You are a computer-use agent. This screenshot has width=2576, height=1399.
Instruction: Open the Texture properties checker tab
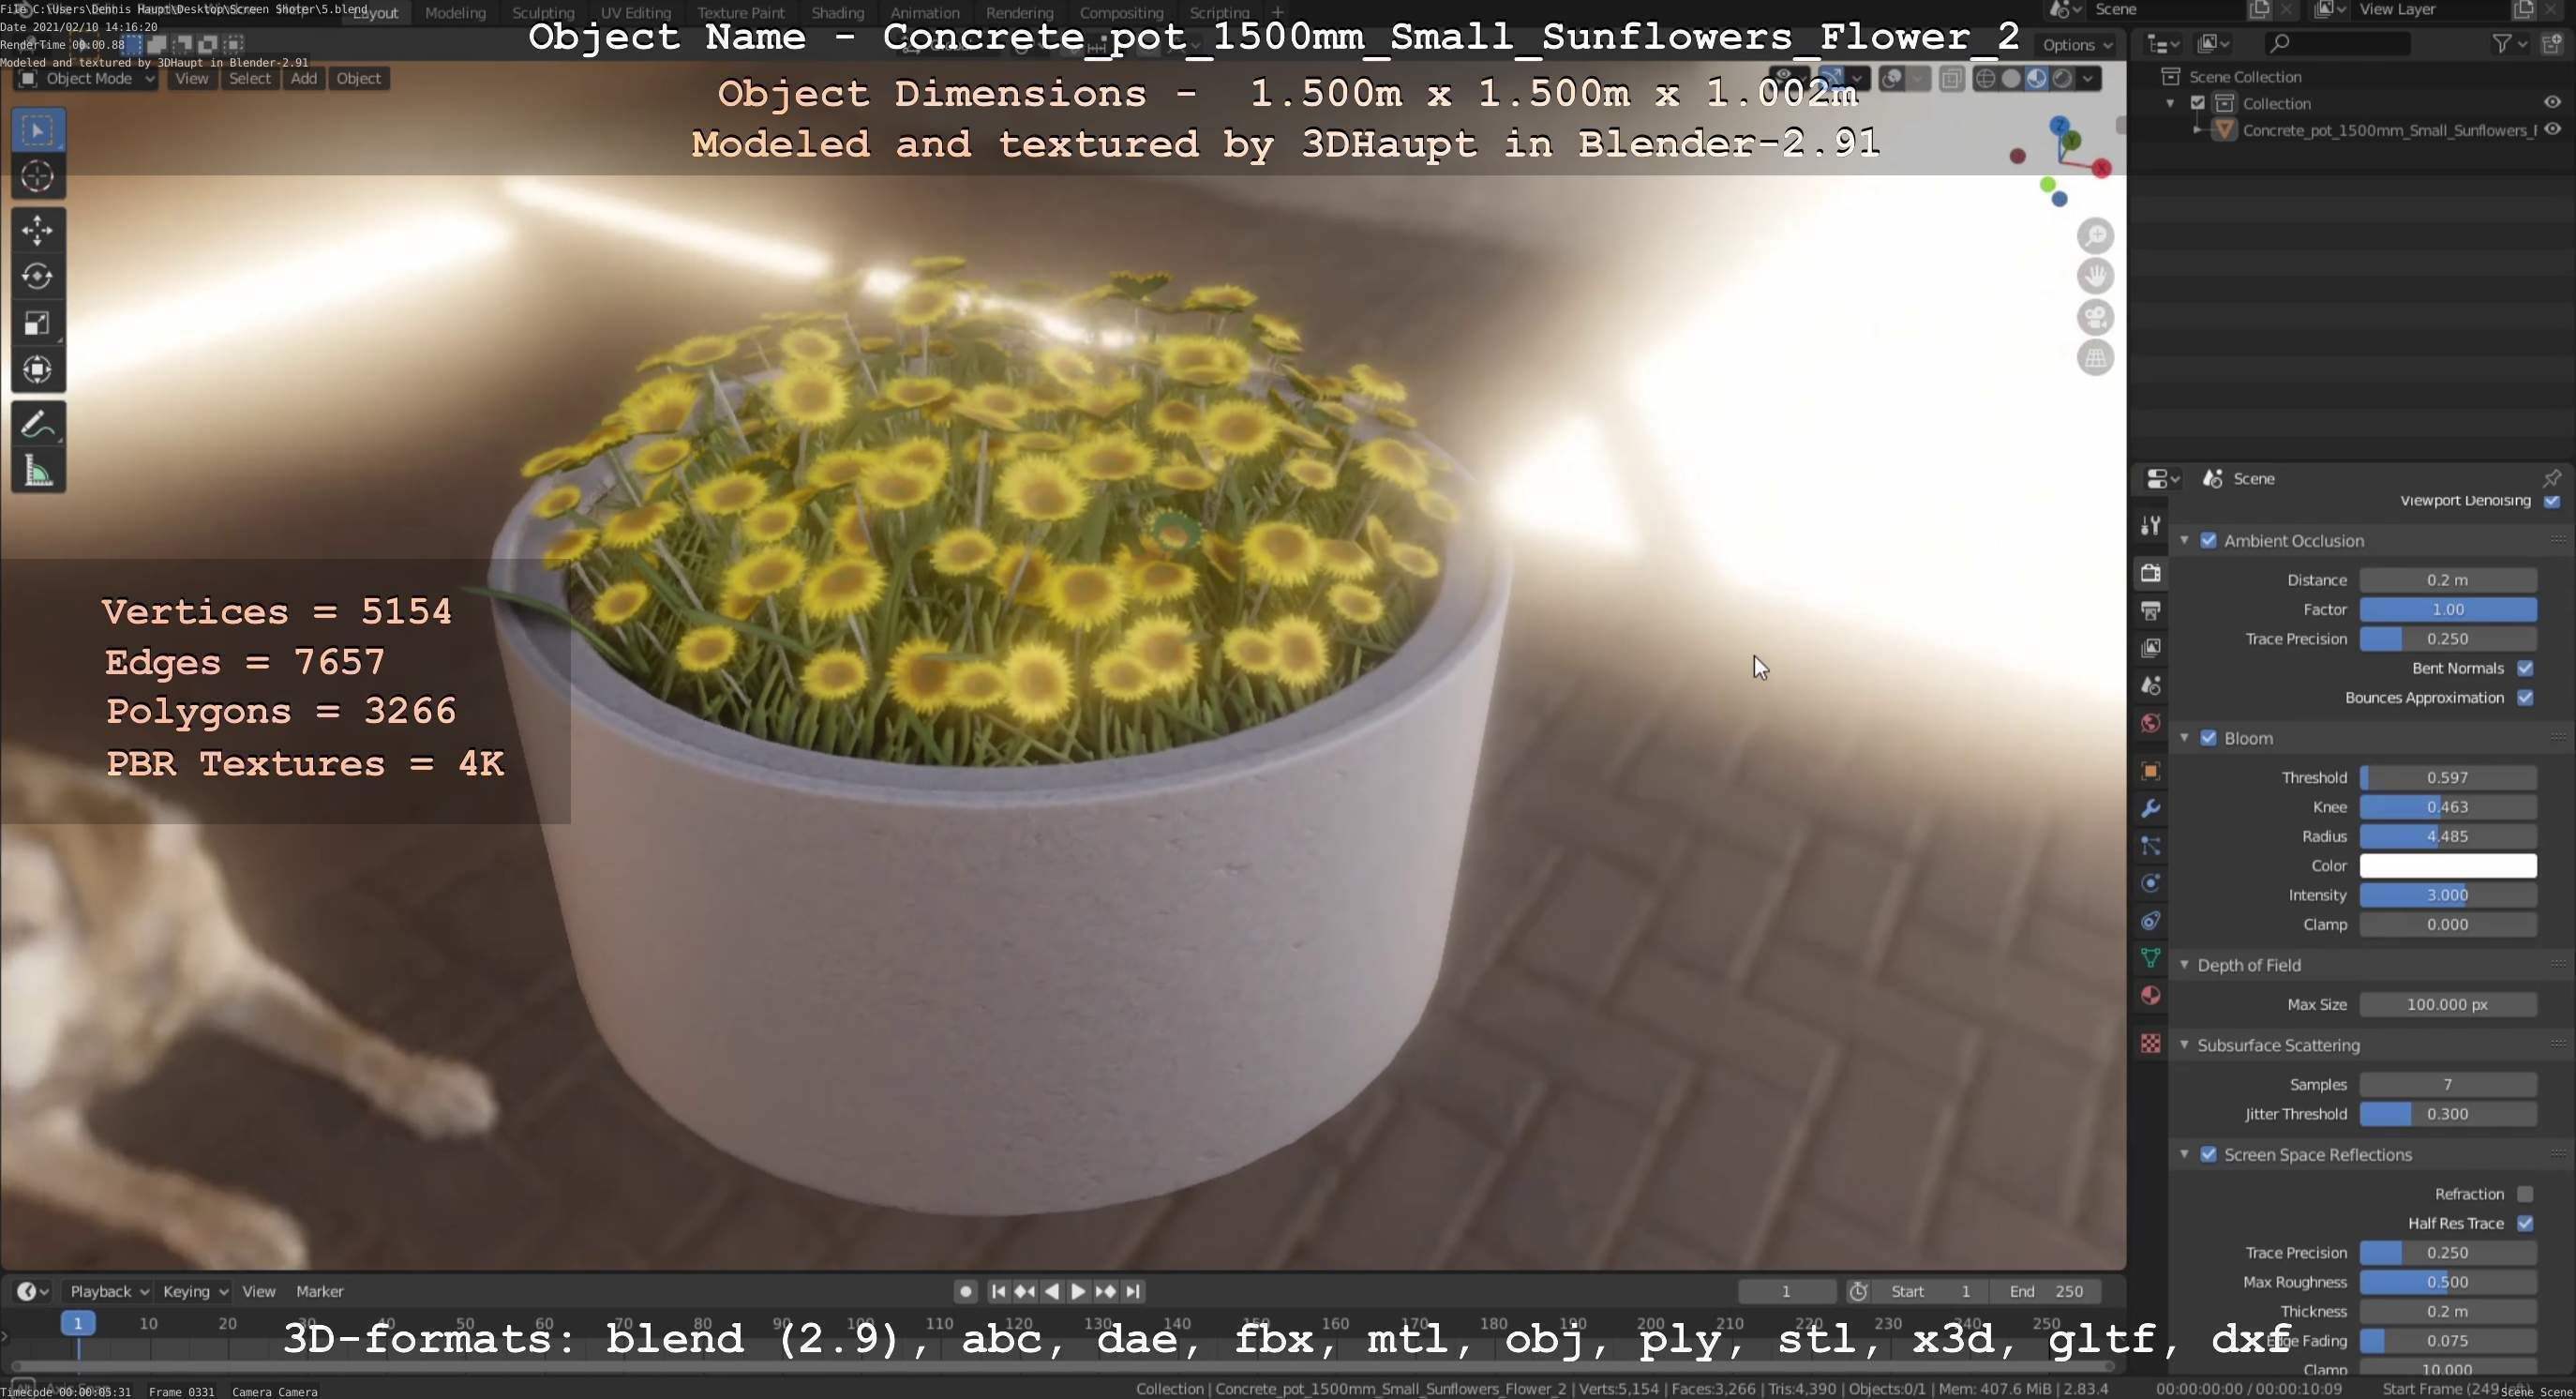(x=2151, y=1043)
